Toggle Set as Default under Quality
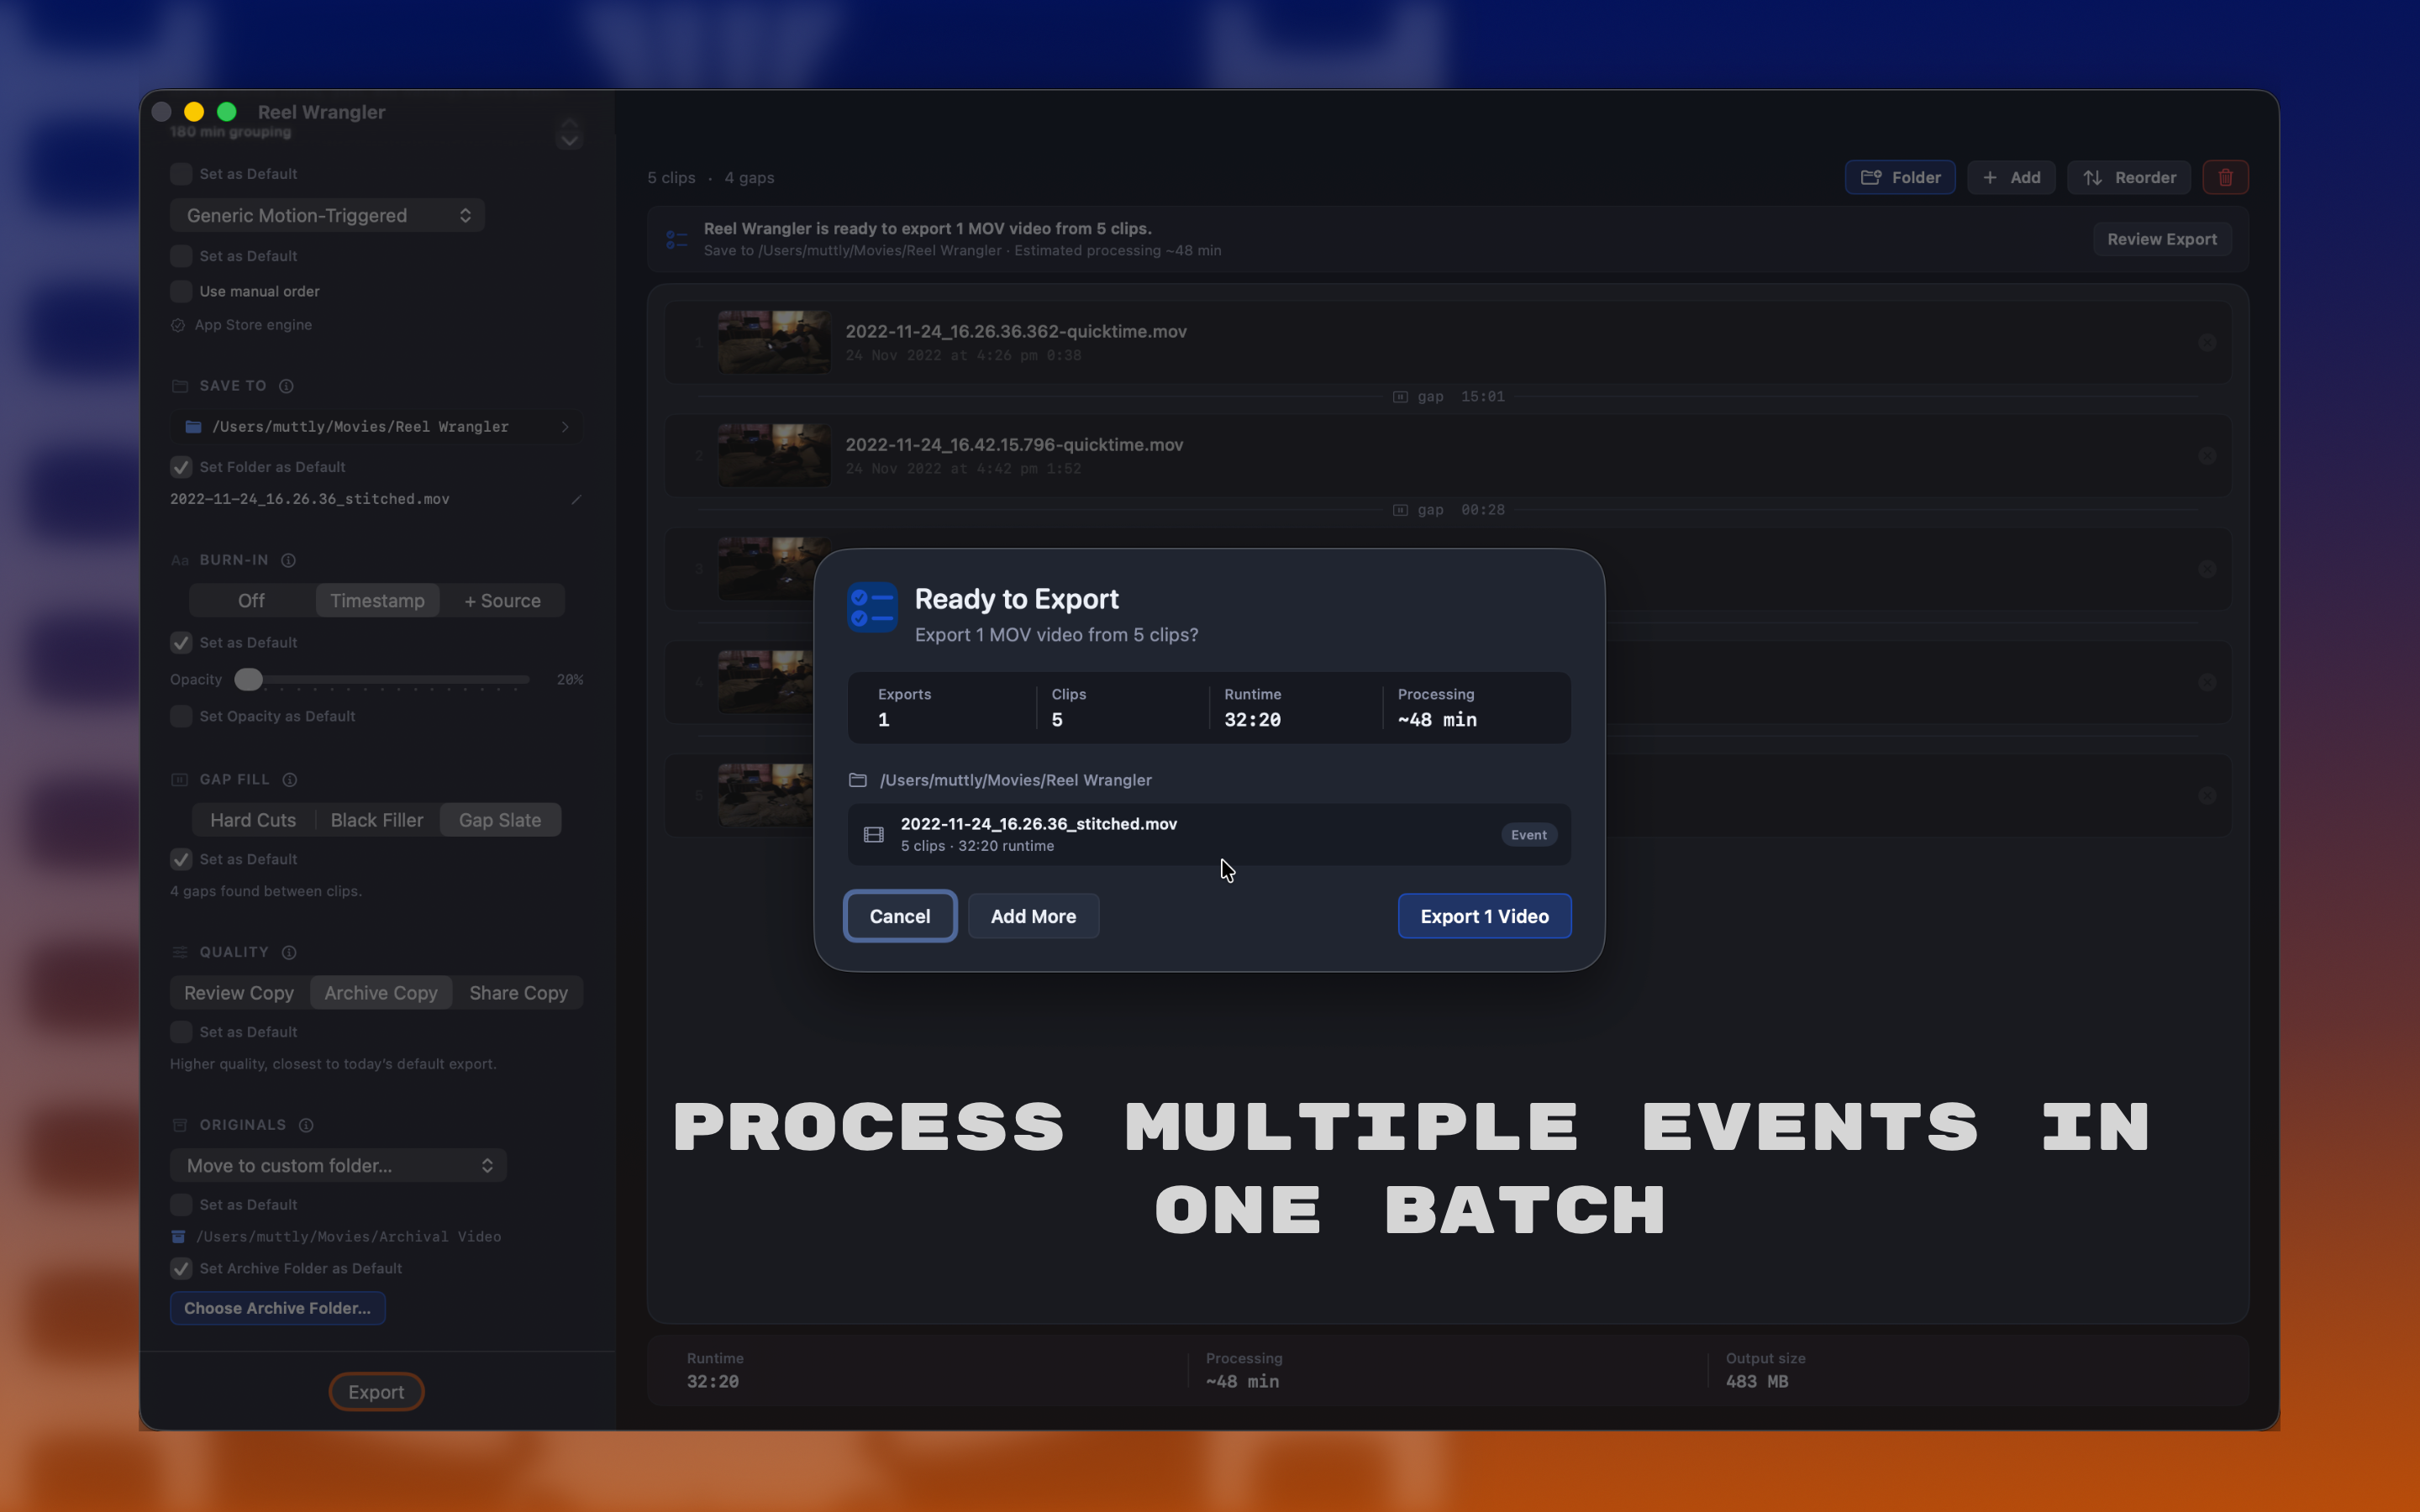Screen dimensions: 2420x1512 coord(181,1032)
